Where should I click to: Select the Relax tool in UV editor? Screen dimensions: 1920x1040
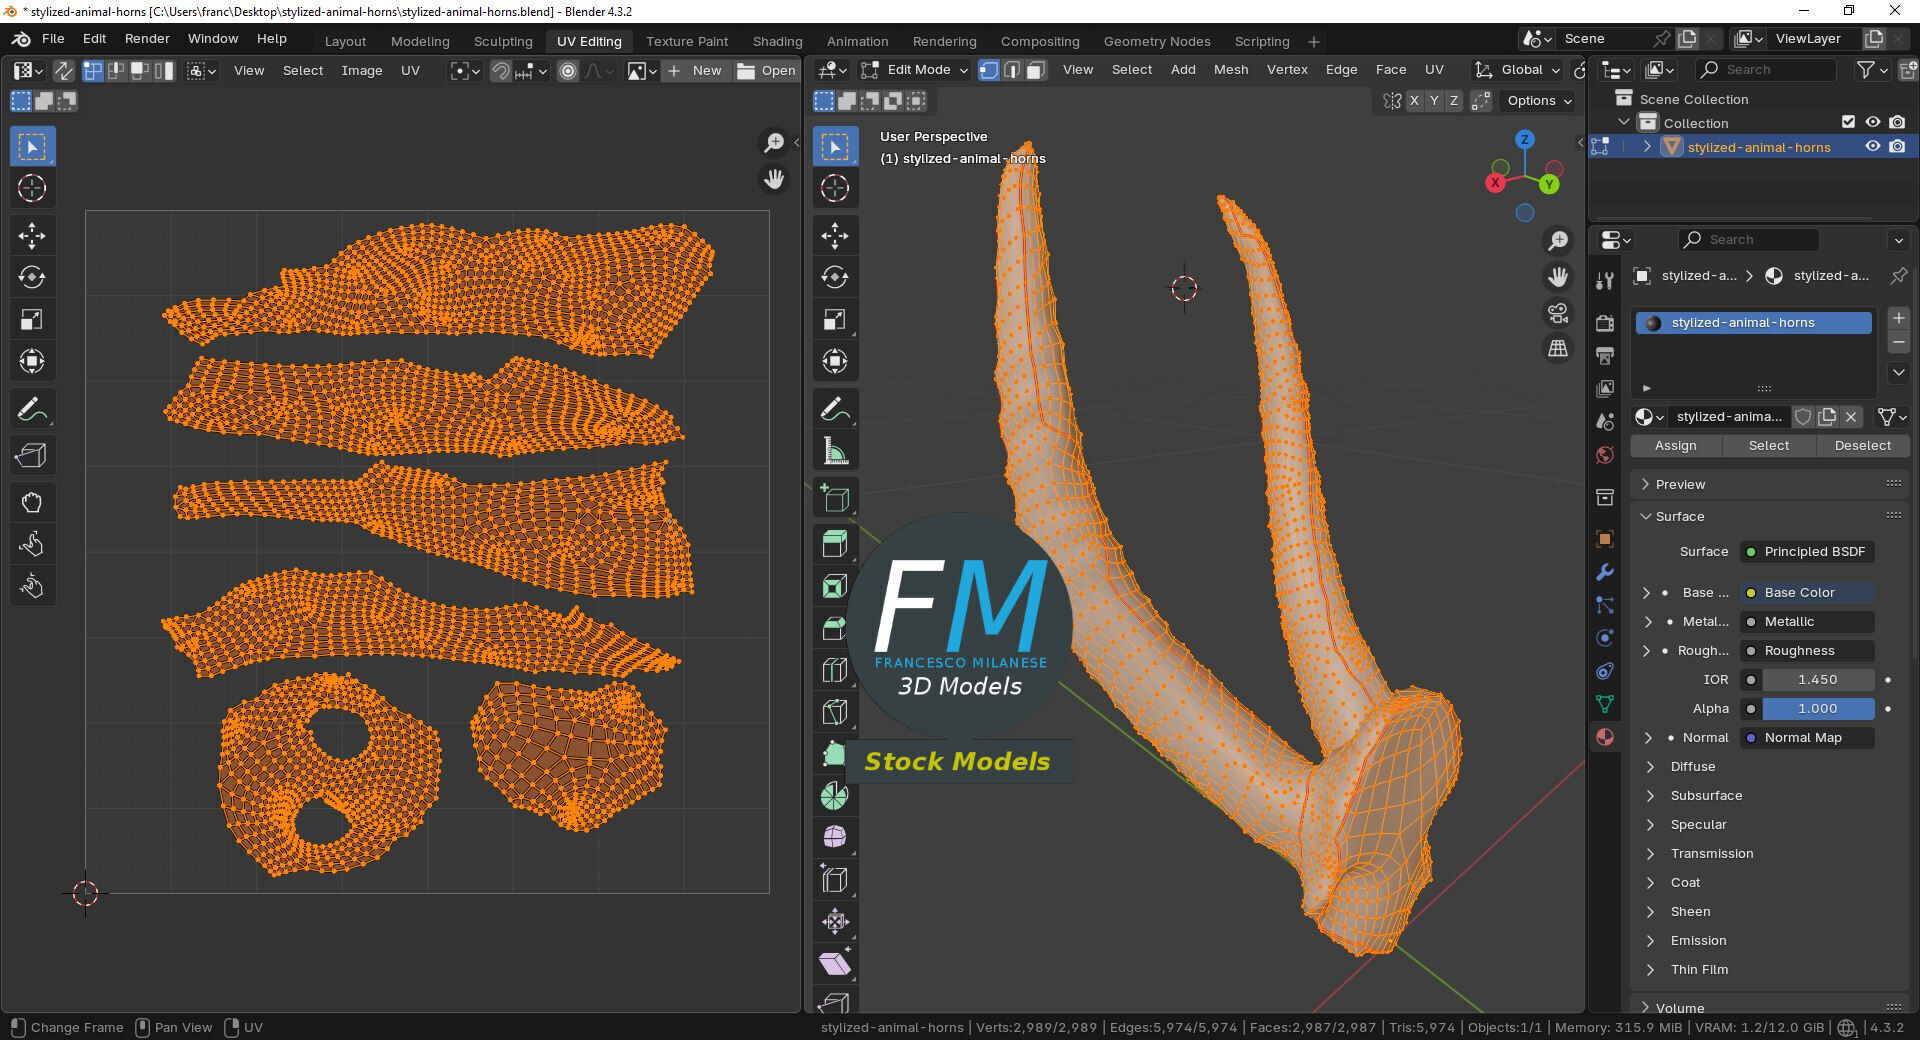32,545
